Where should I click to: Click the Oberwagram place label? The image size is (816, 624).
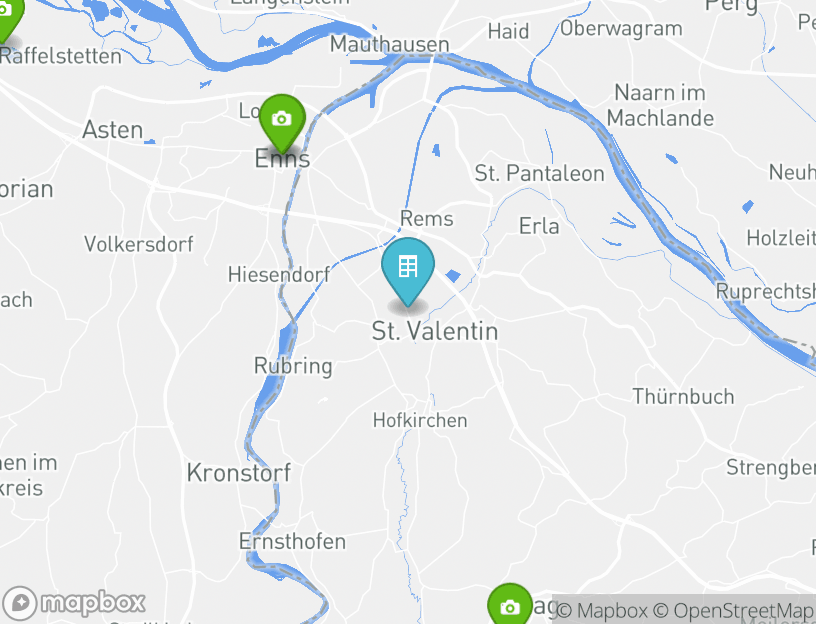pyautogui.click(x=621, y=29)
